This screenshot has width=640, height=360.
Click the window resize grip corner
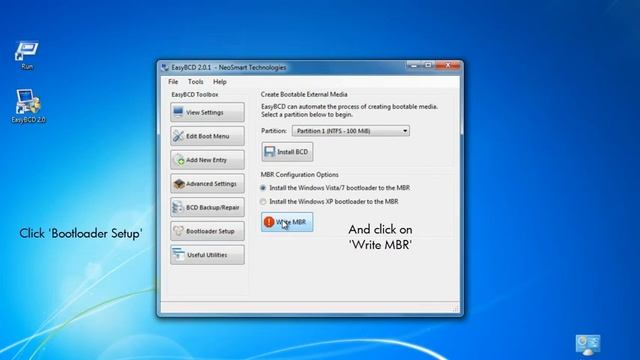pos(456,309)
